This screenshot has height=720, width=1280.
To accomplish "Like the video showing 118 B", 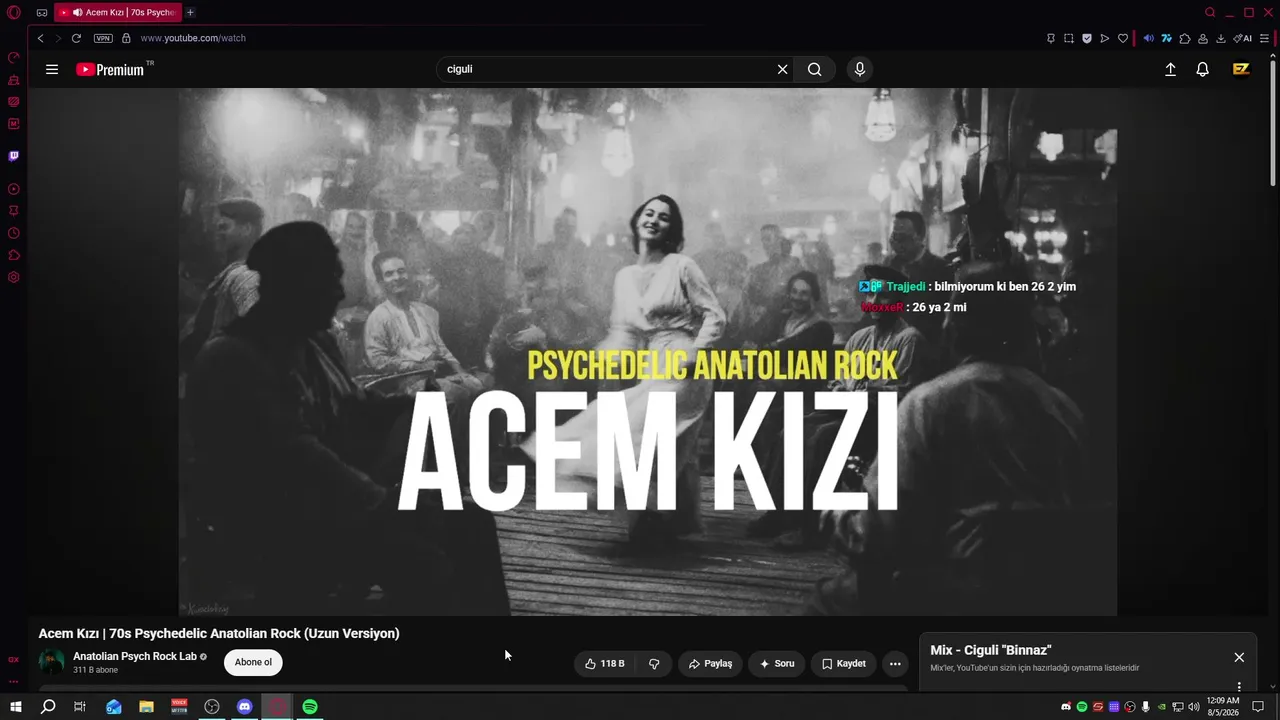I will 605,663.
